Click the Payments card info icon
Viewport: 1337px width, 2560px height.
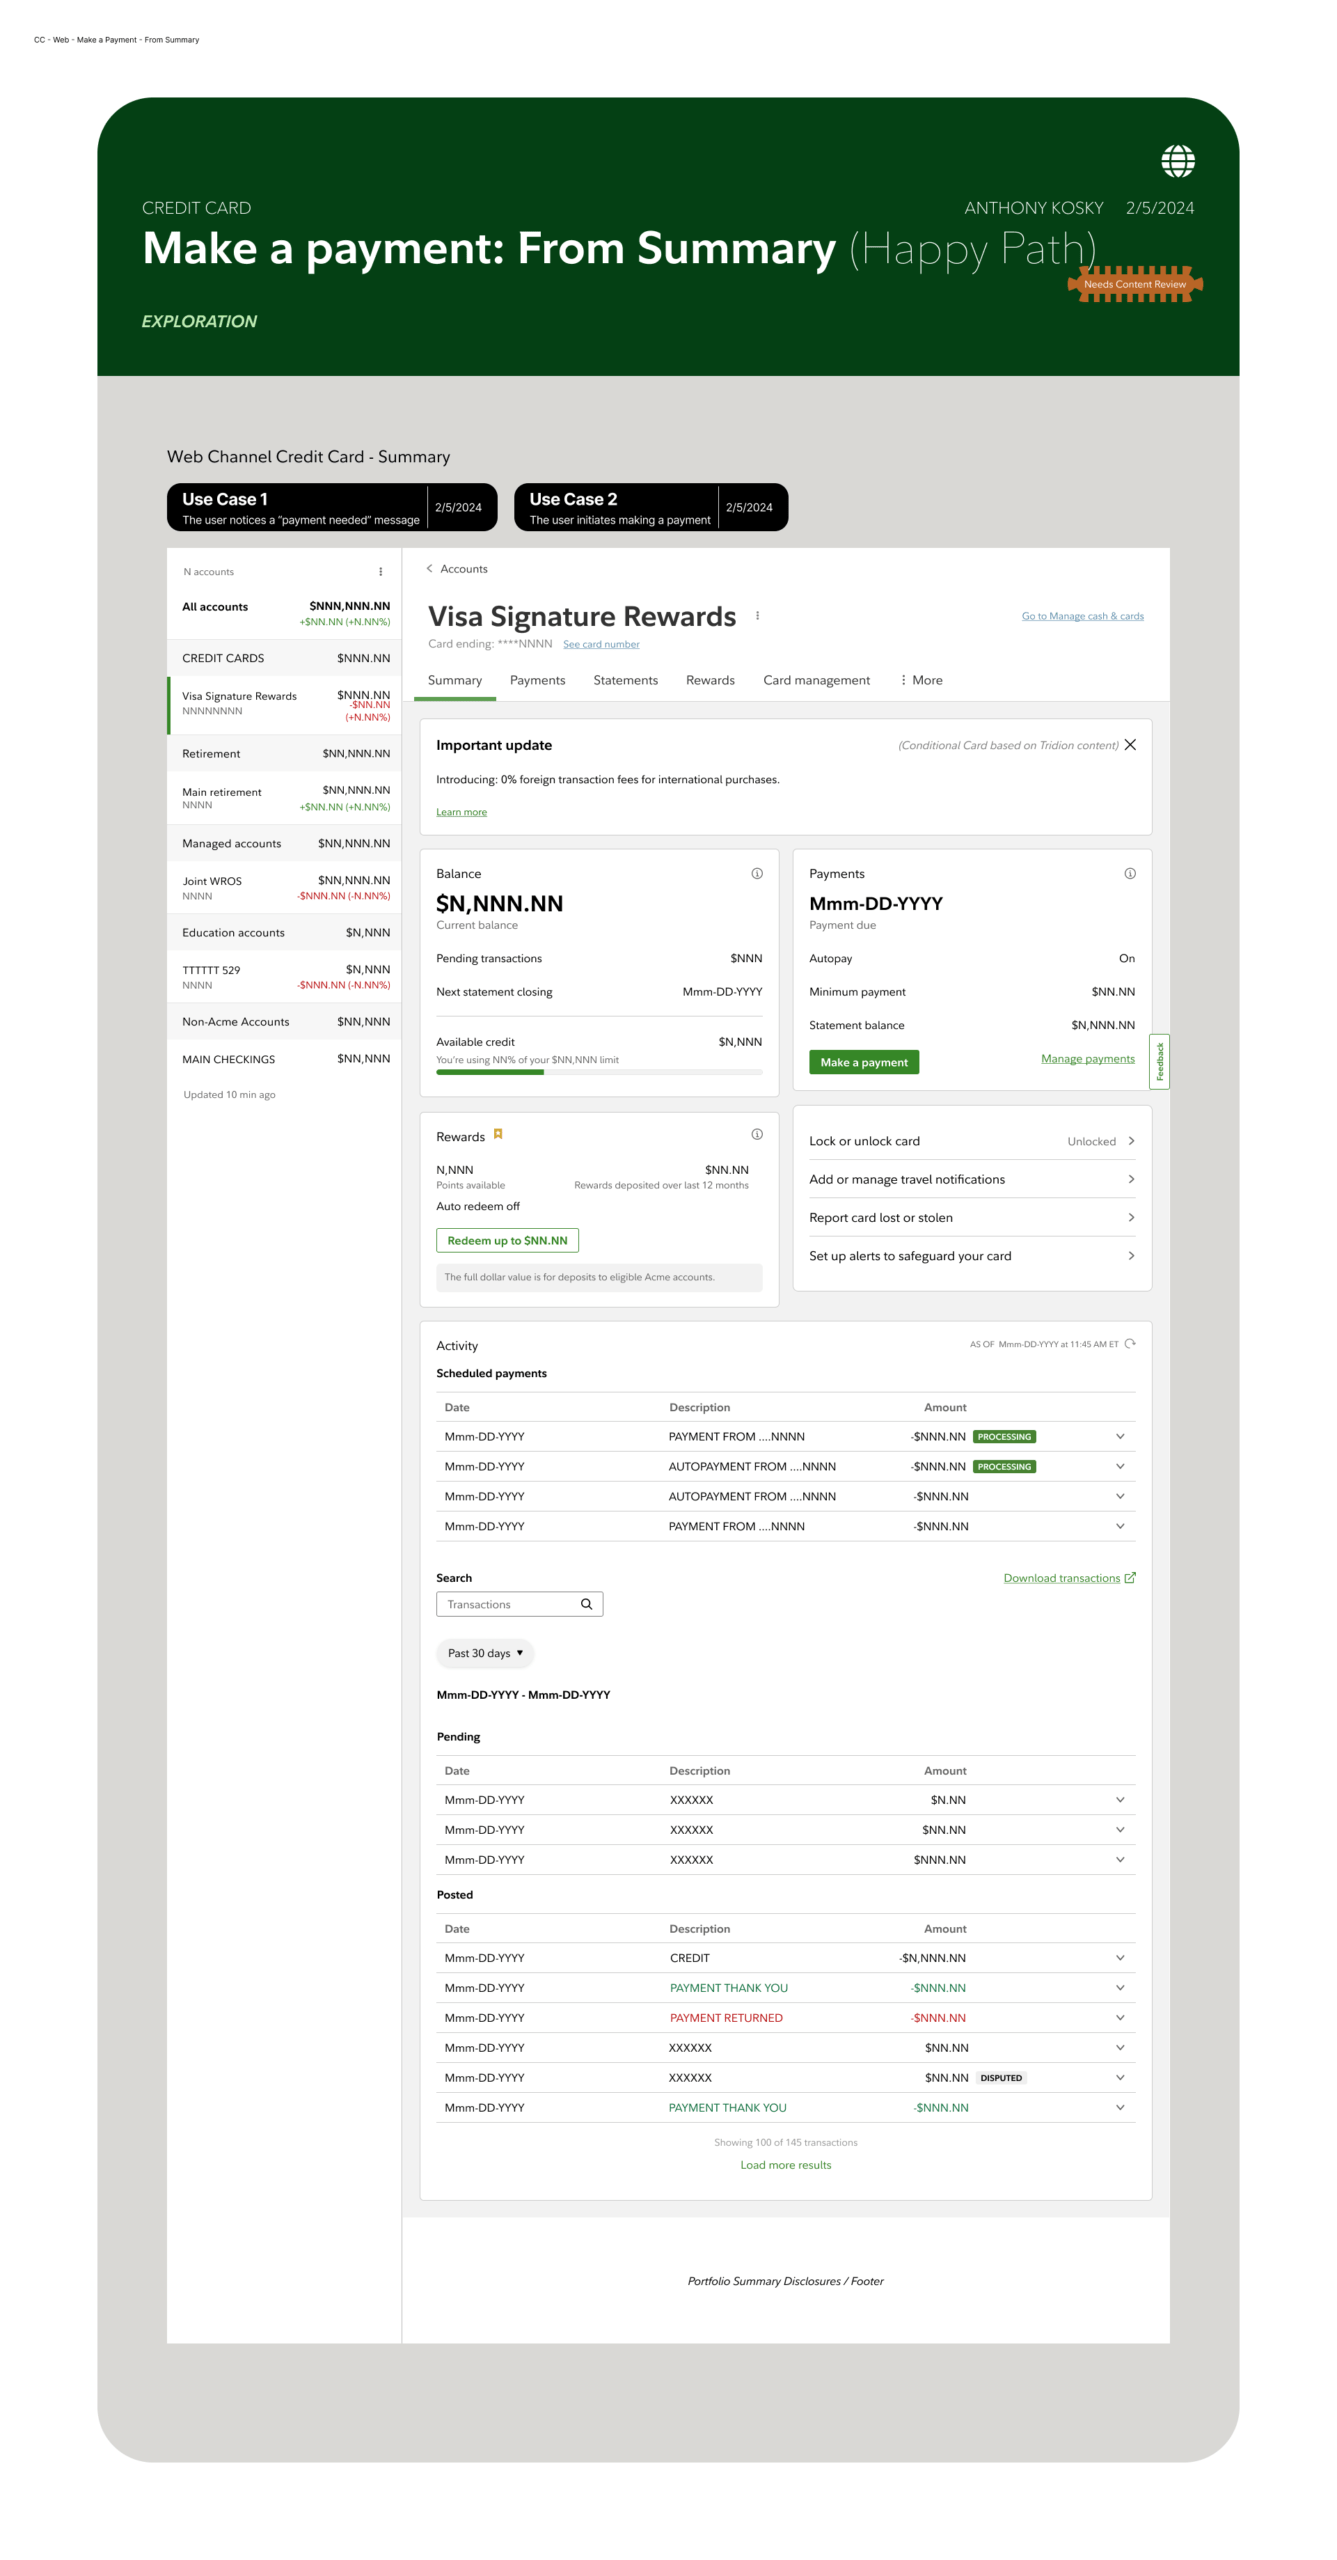[x=1129, y=873]
